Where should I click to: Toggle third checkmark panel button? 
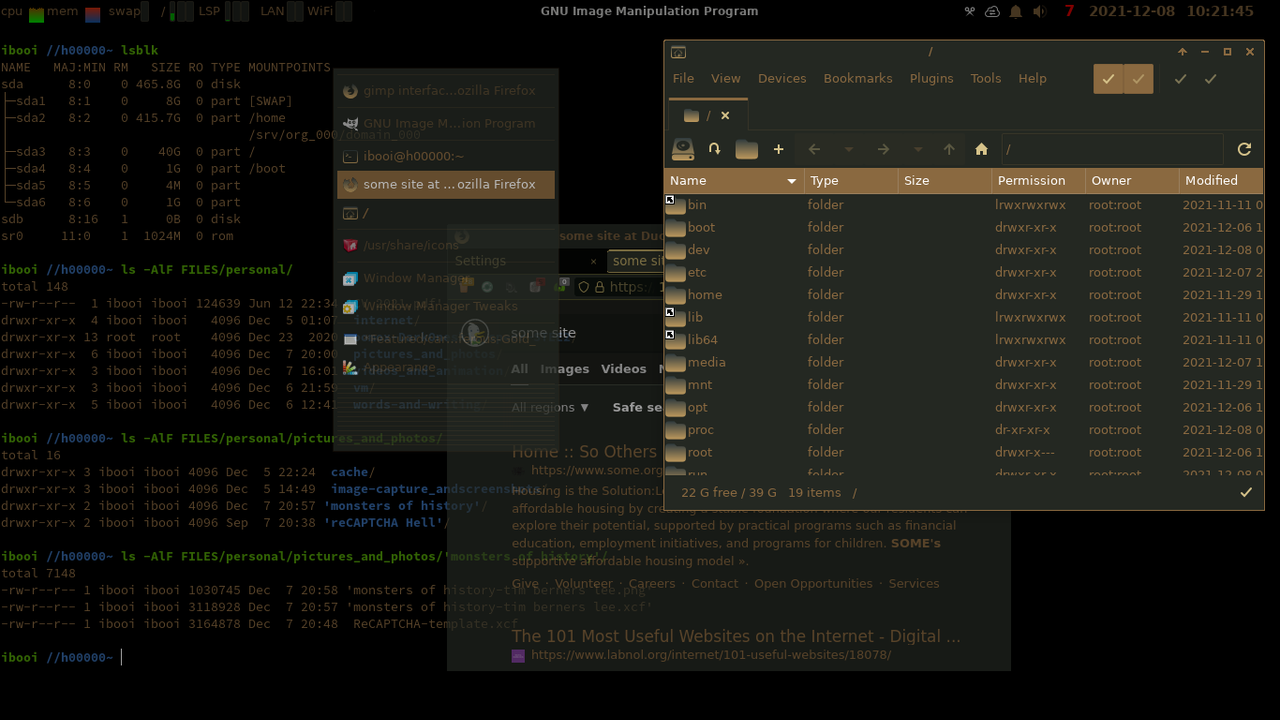(x=1180, y=79)
